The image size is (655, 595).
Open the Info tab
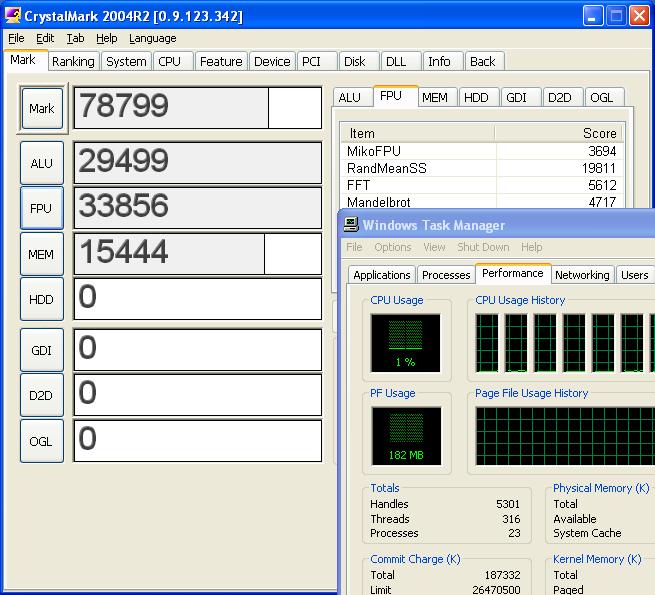443,61
